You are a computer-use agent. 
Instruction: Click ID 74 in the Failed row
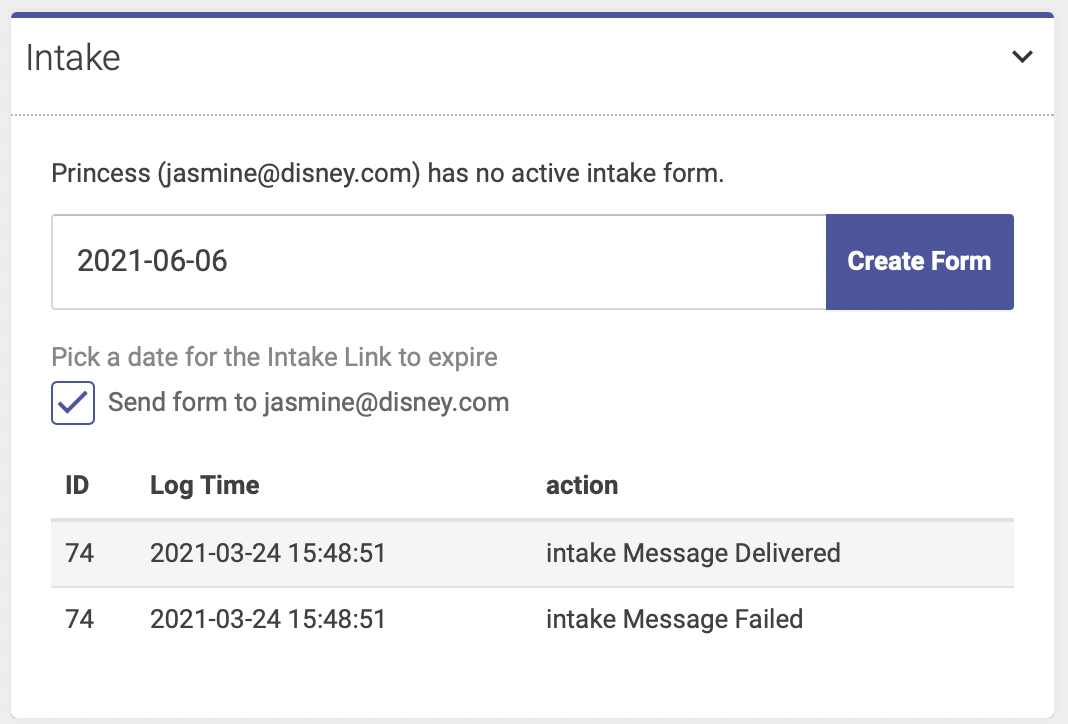80,619
